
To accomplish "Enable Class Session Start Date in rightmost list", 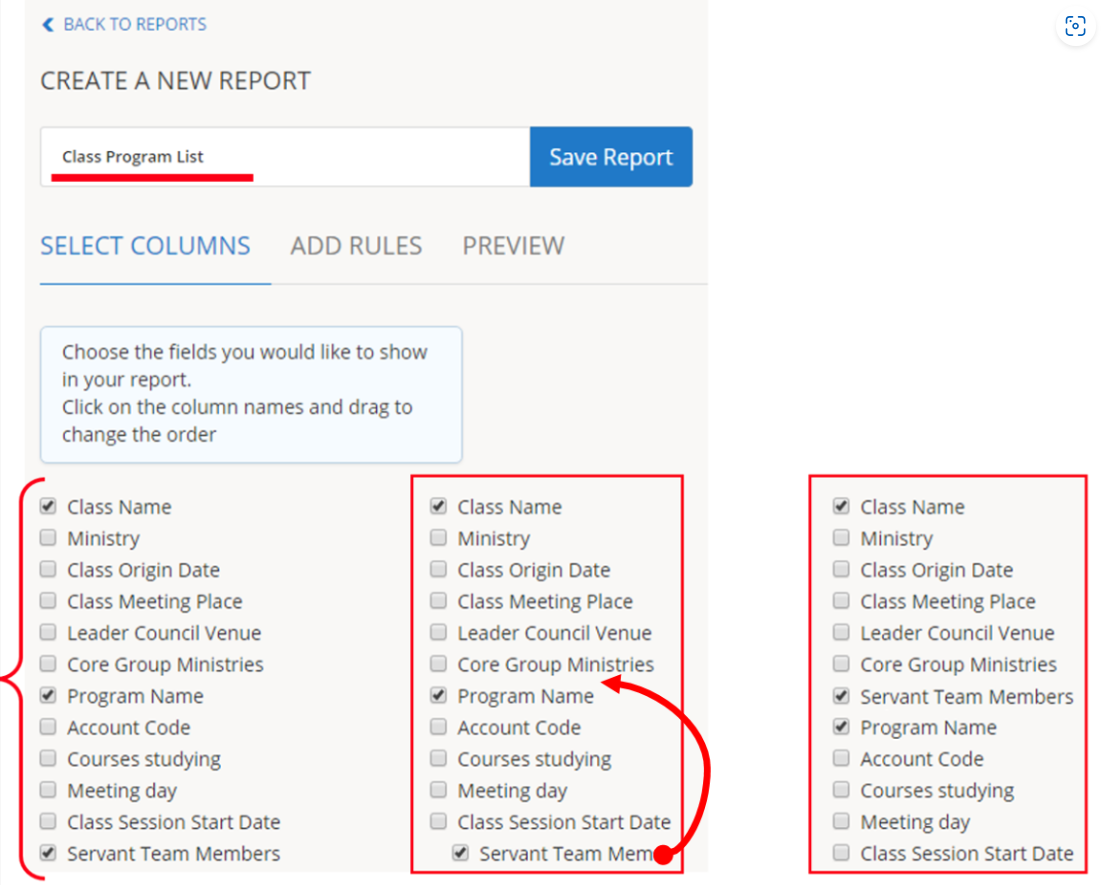I will 841,853.
